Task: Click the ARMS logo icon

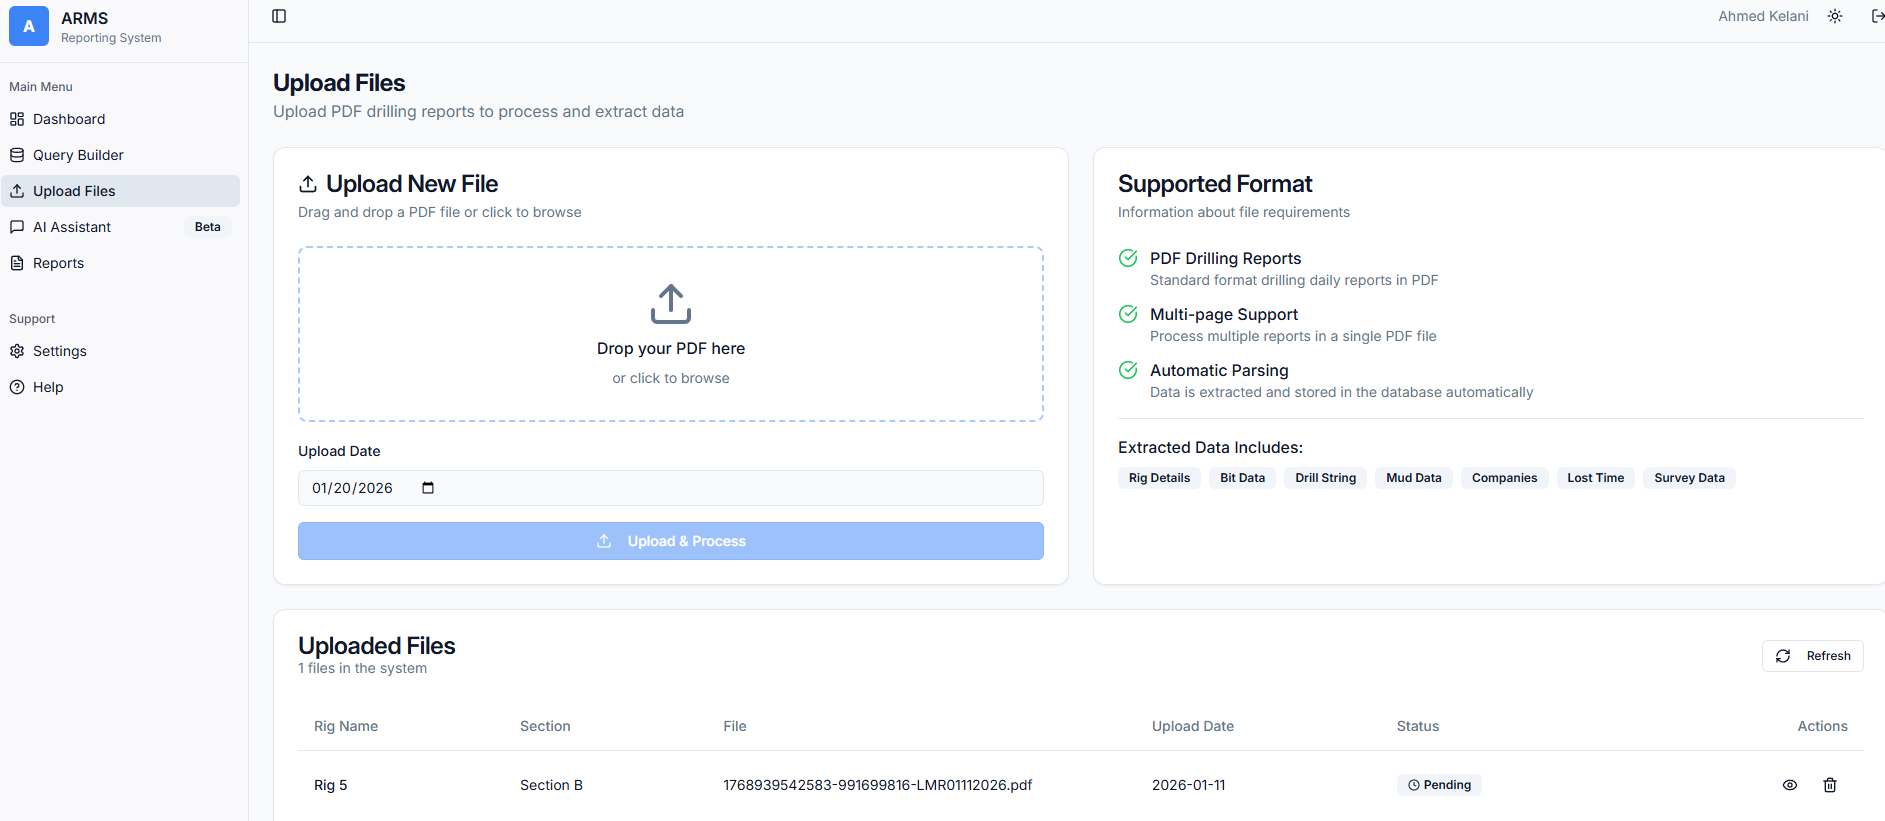Action: click(29, 26)
